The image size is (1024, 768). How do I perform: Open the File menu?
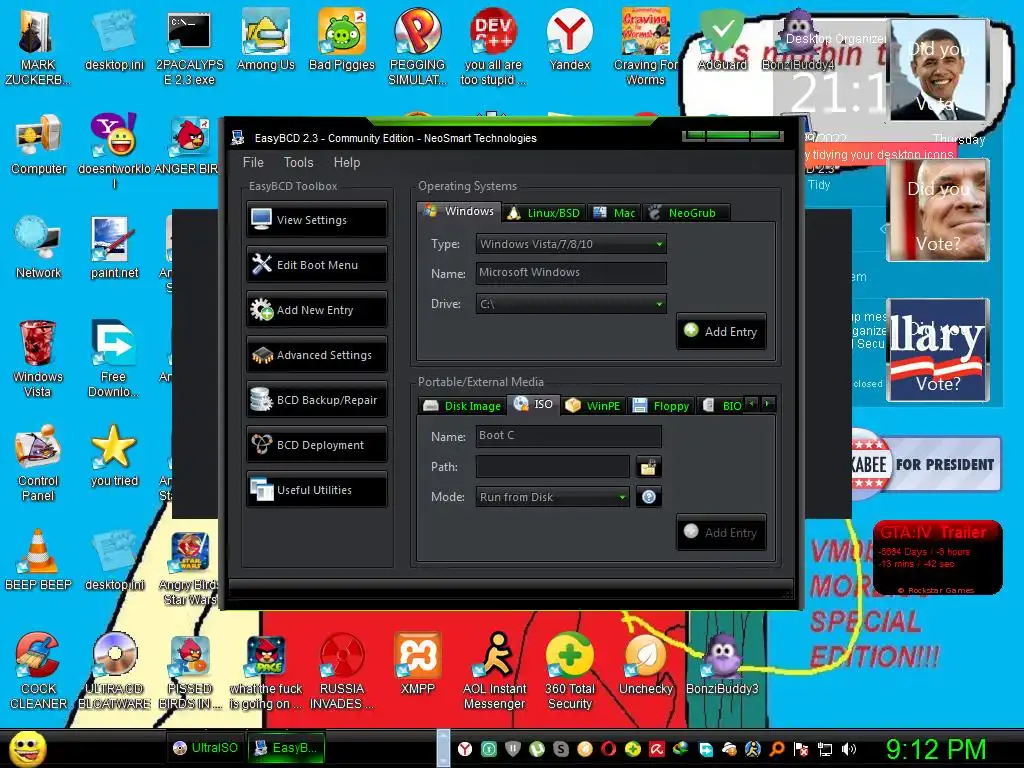click(253, 162)
